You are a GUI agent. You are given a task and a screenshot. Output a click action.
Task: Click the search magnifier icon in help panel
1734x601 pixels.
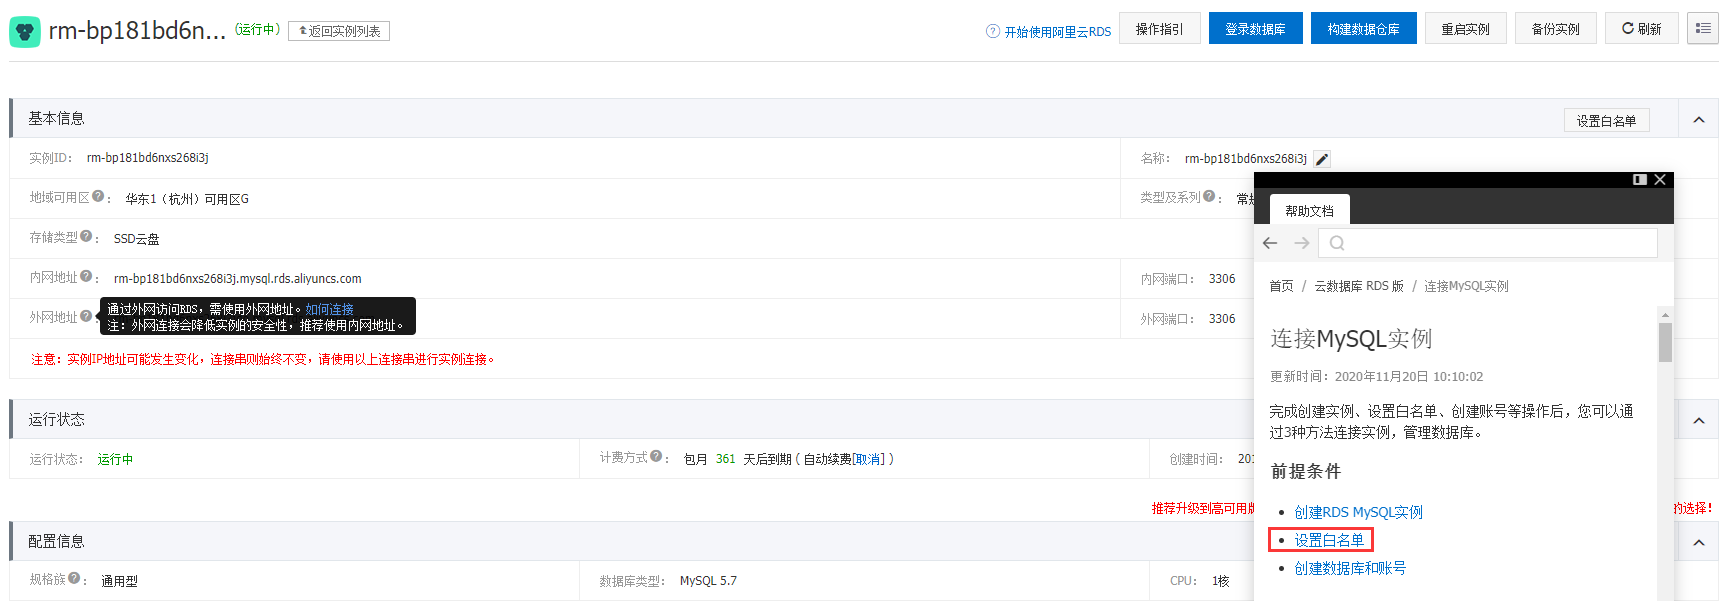1337,243
